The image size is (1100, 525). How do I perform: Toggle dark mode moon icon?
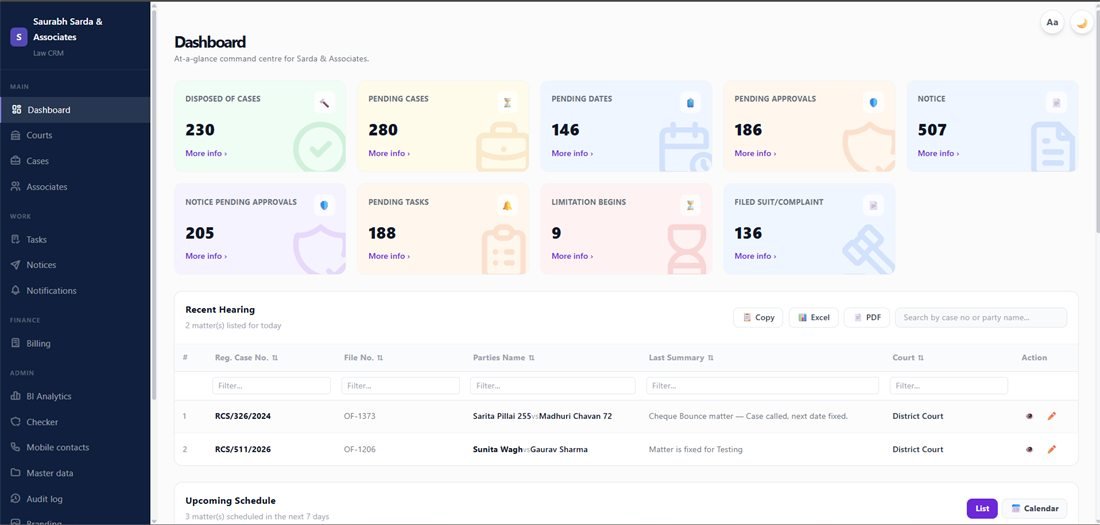pos(1082,22)
